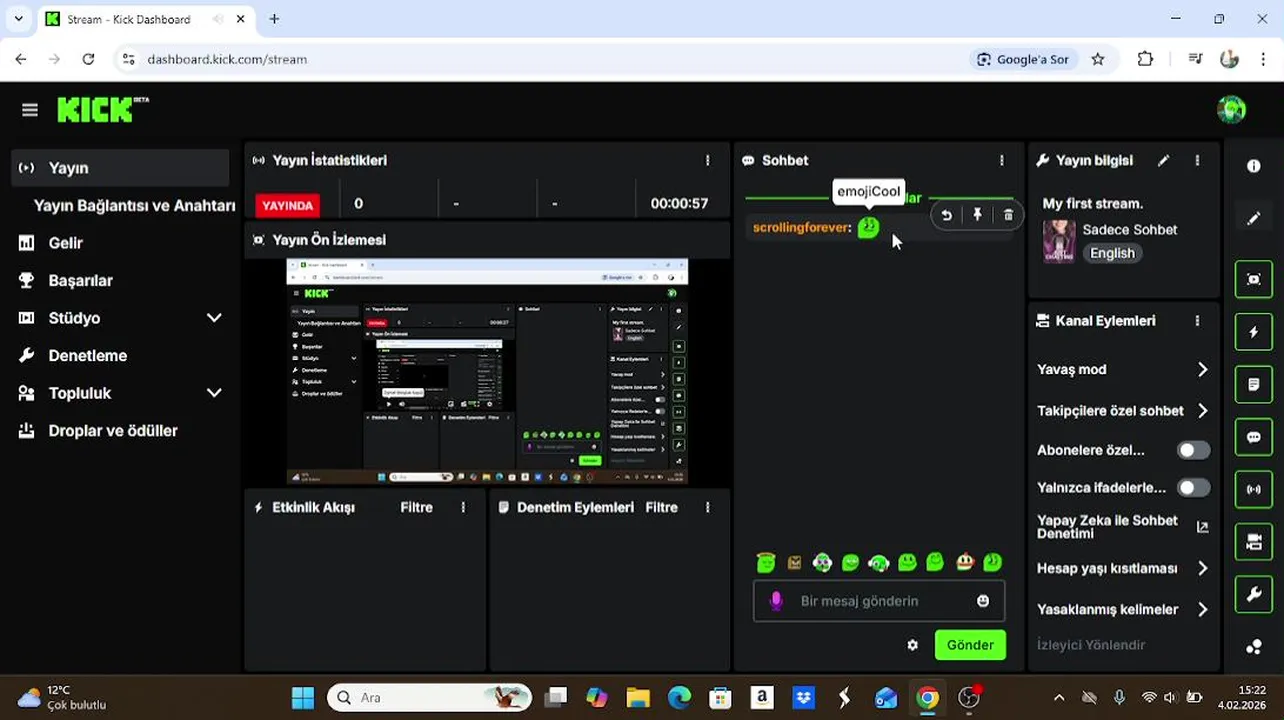
Task: Toggle the chat bubble widget icon
Action: point(1254,437)
